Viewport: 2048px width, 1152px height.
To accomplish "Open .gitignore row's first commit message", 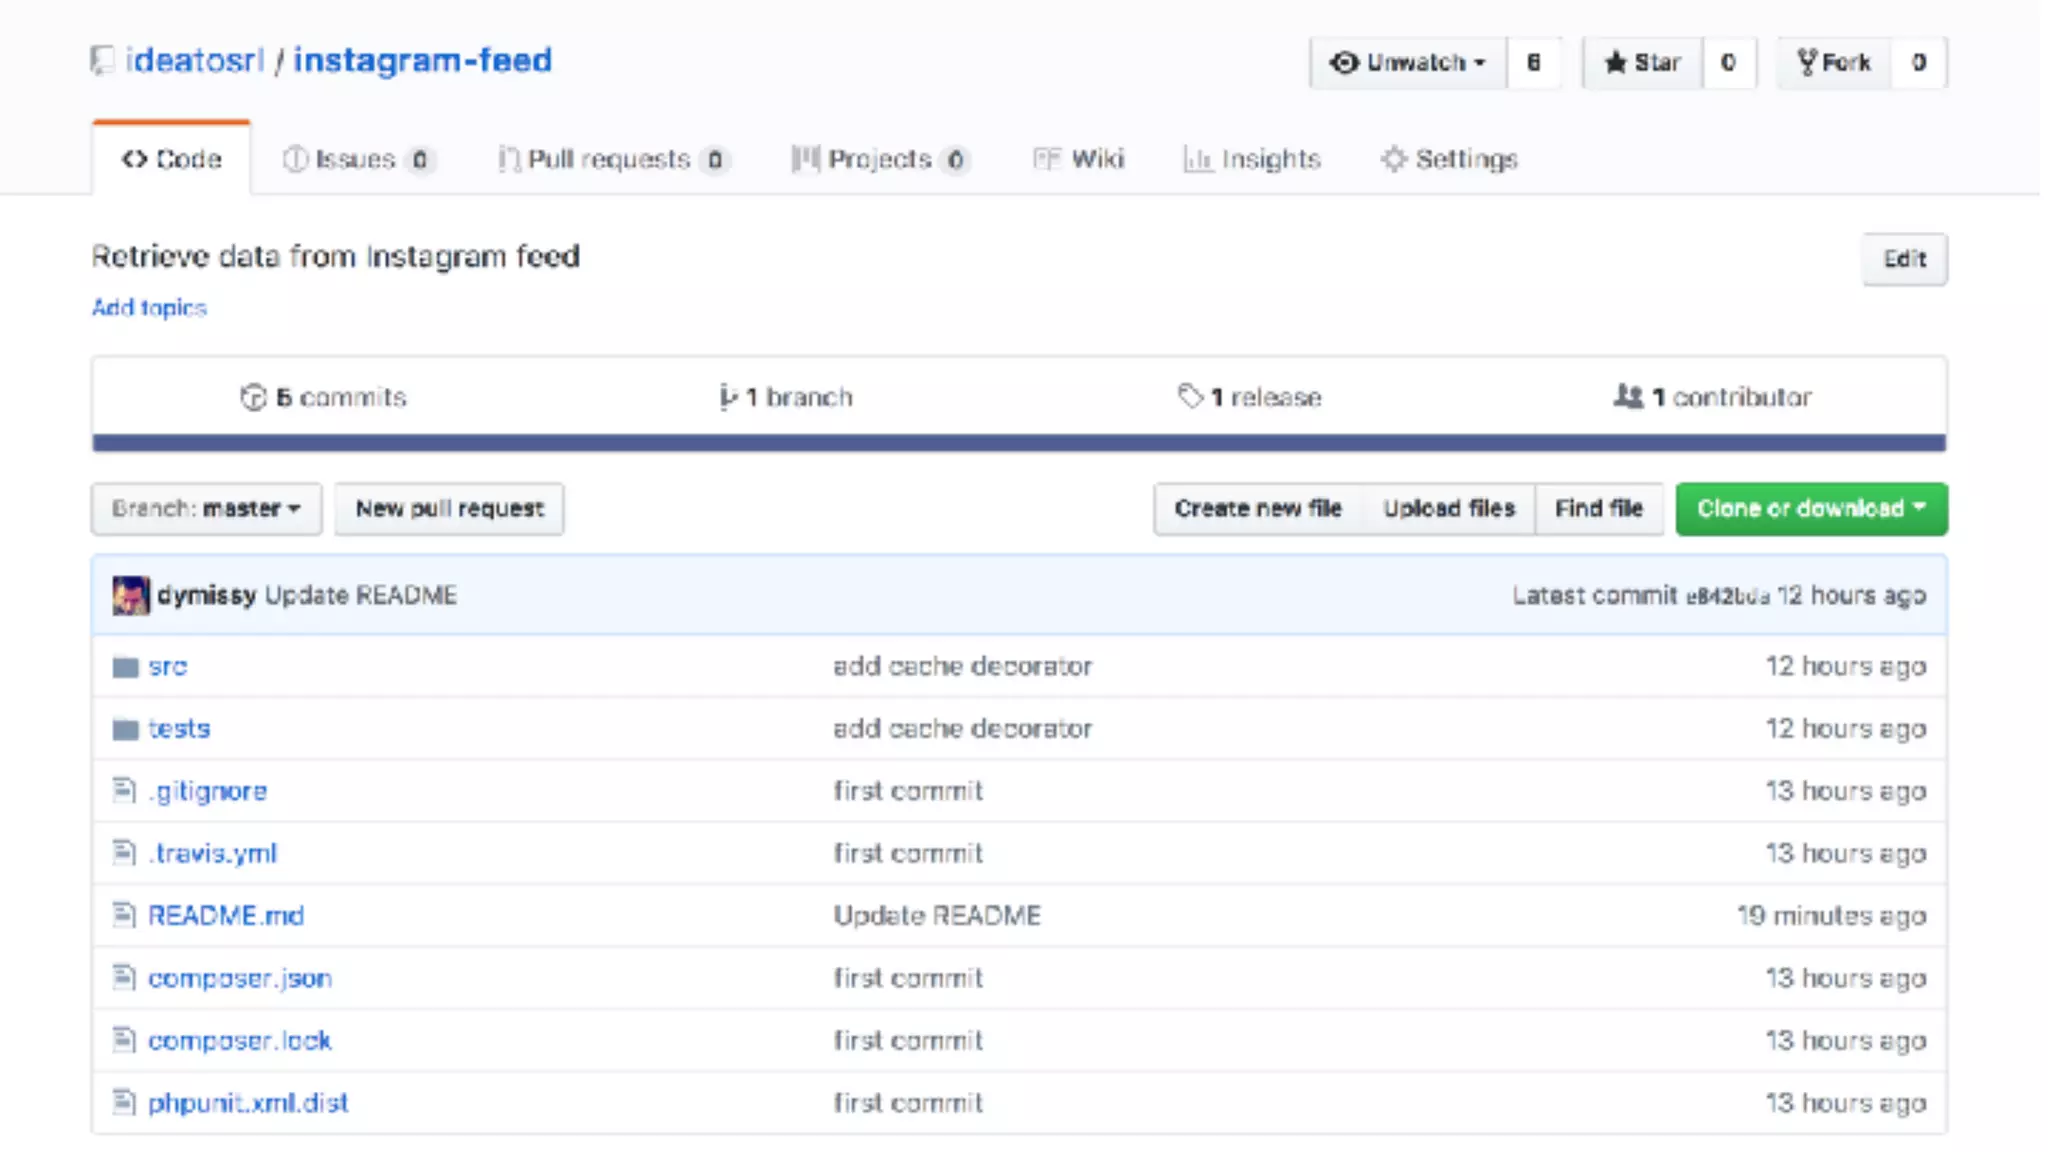I will (x=908, y=791).
